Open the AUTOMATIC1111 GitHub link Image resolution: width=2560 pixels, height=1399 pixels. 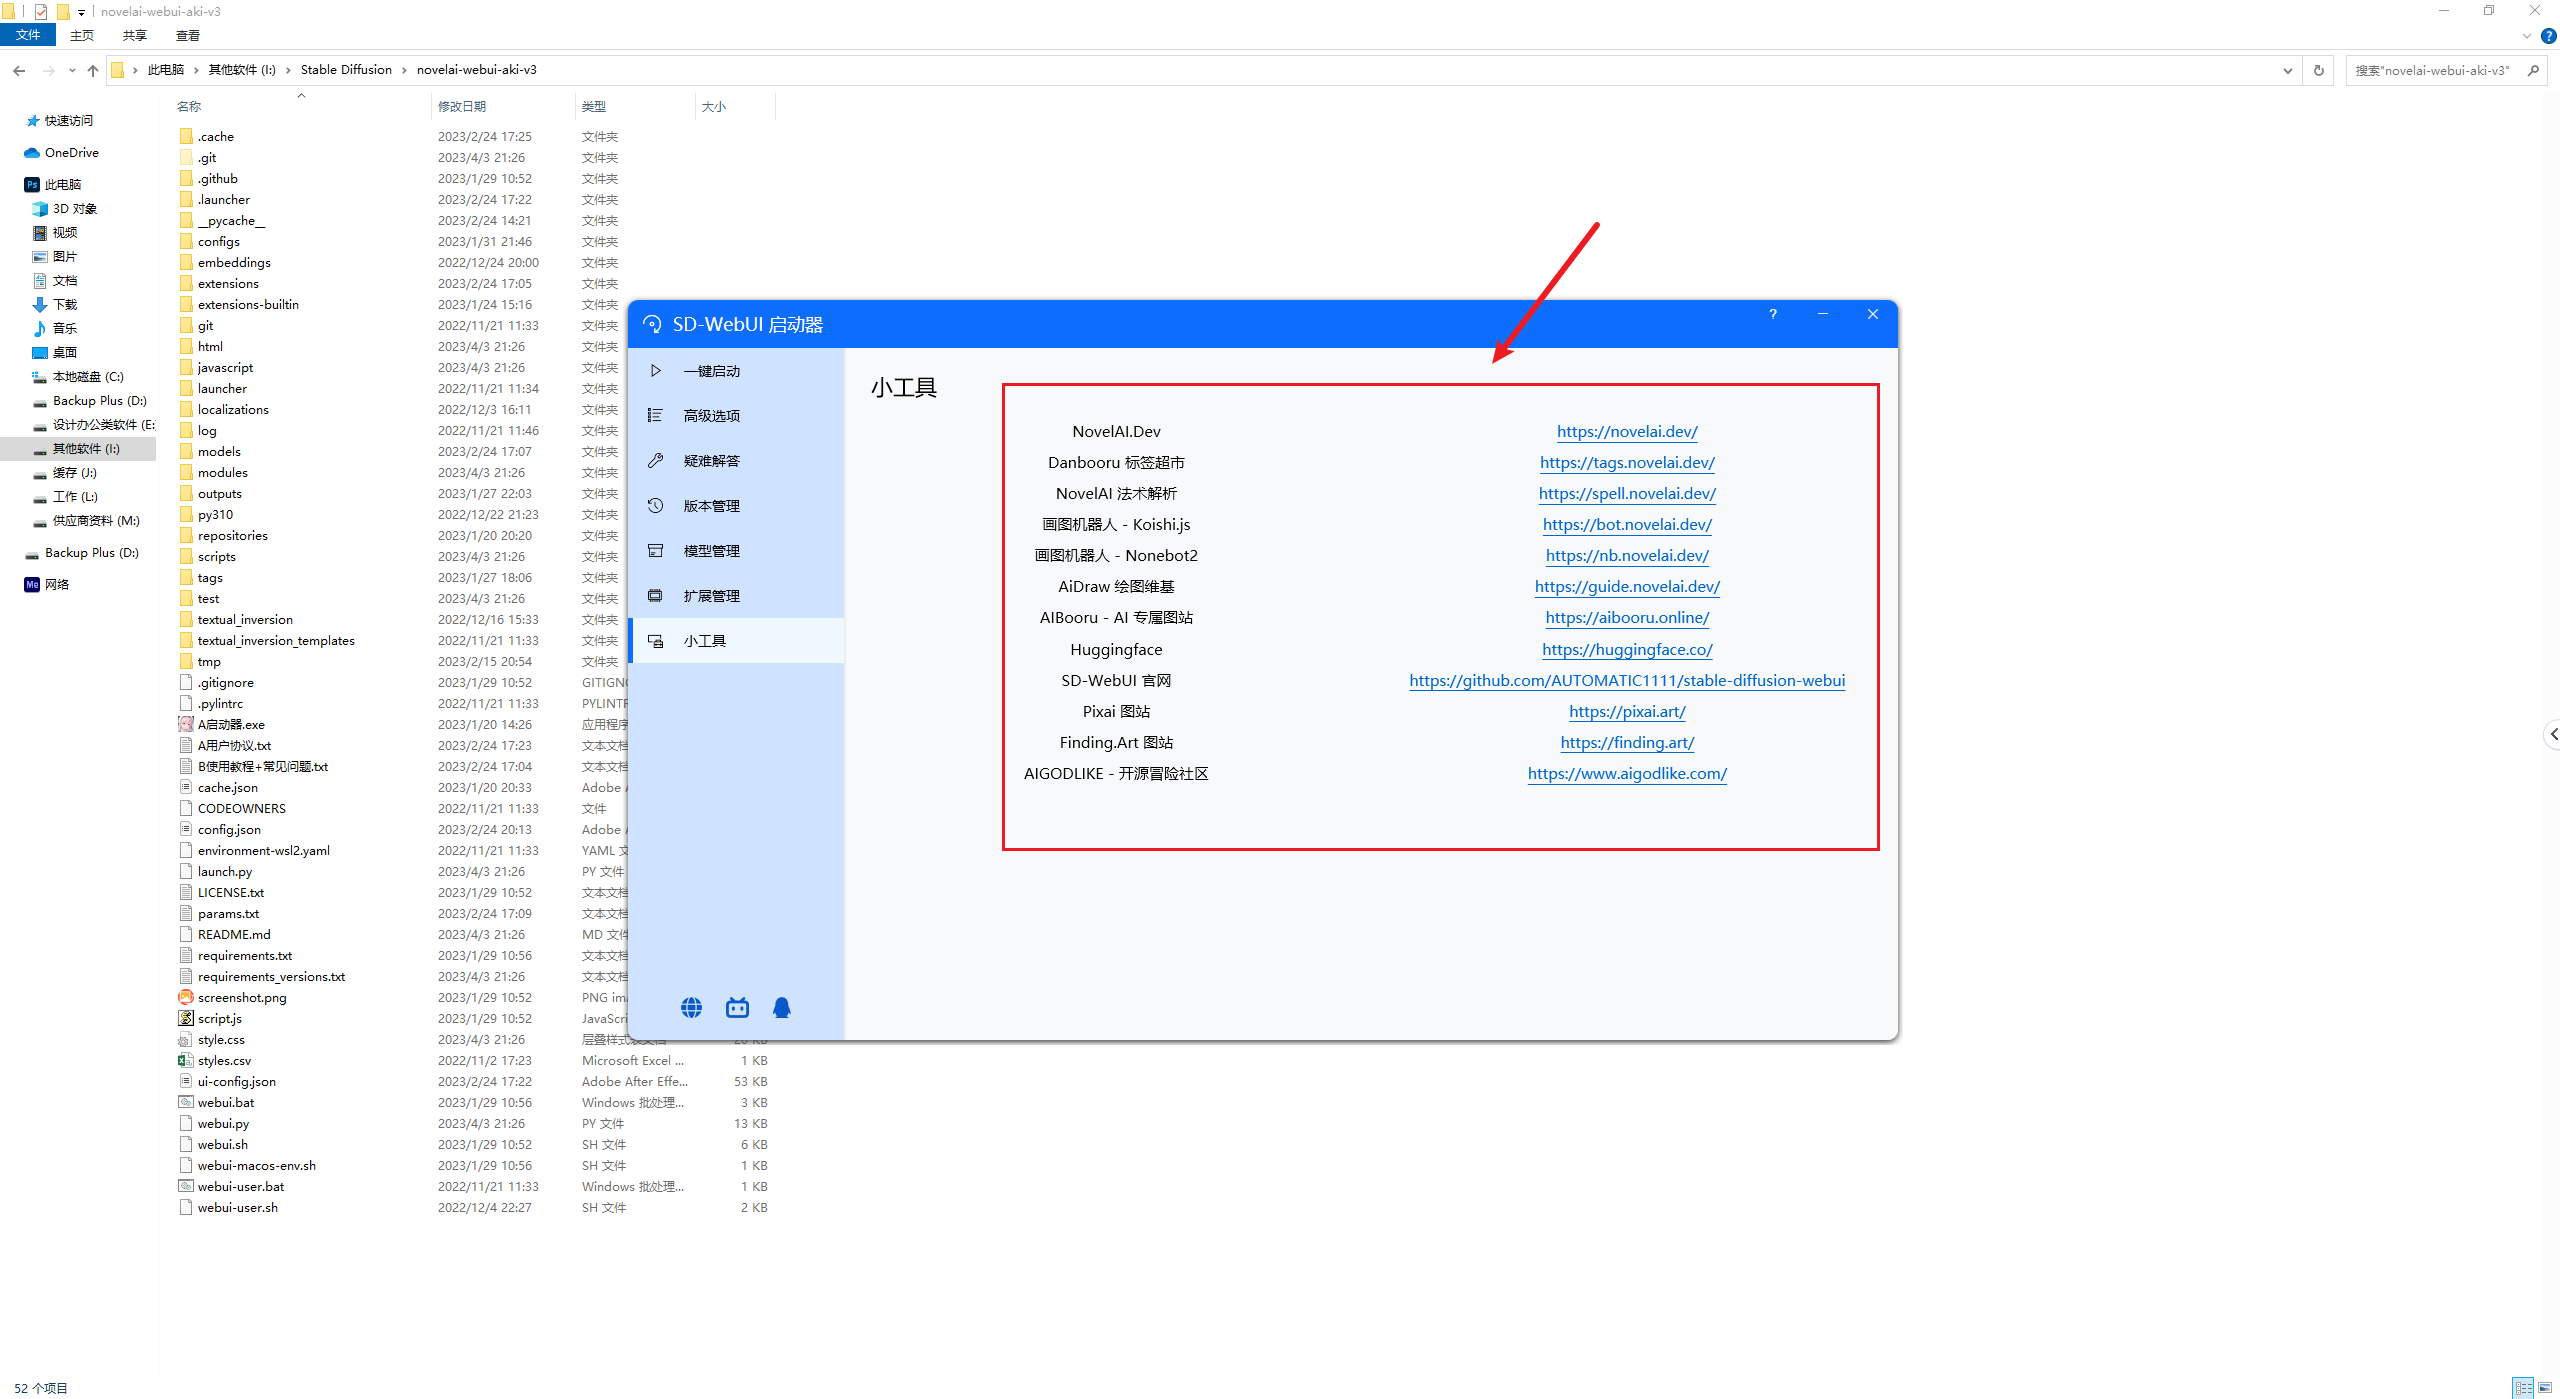point(1627,680)
